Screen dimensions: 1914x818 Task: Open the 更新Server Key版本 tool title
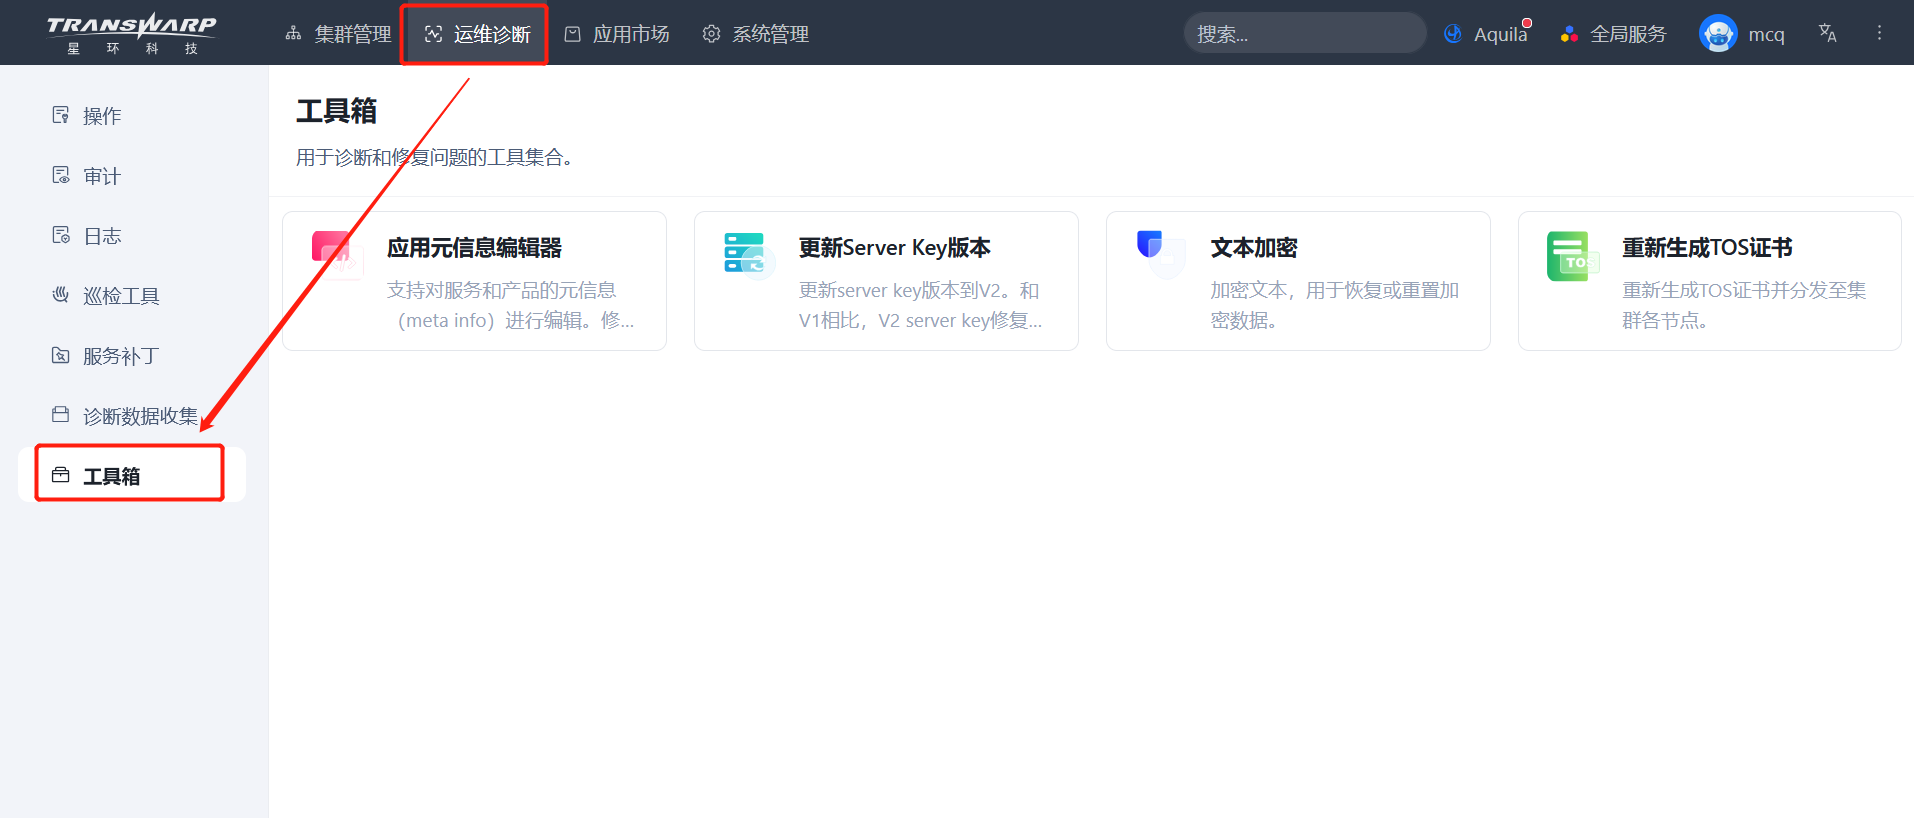click(x=894, y=247)
